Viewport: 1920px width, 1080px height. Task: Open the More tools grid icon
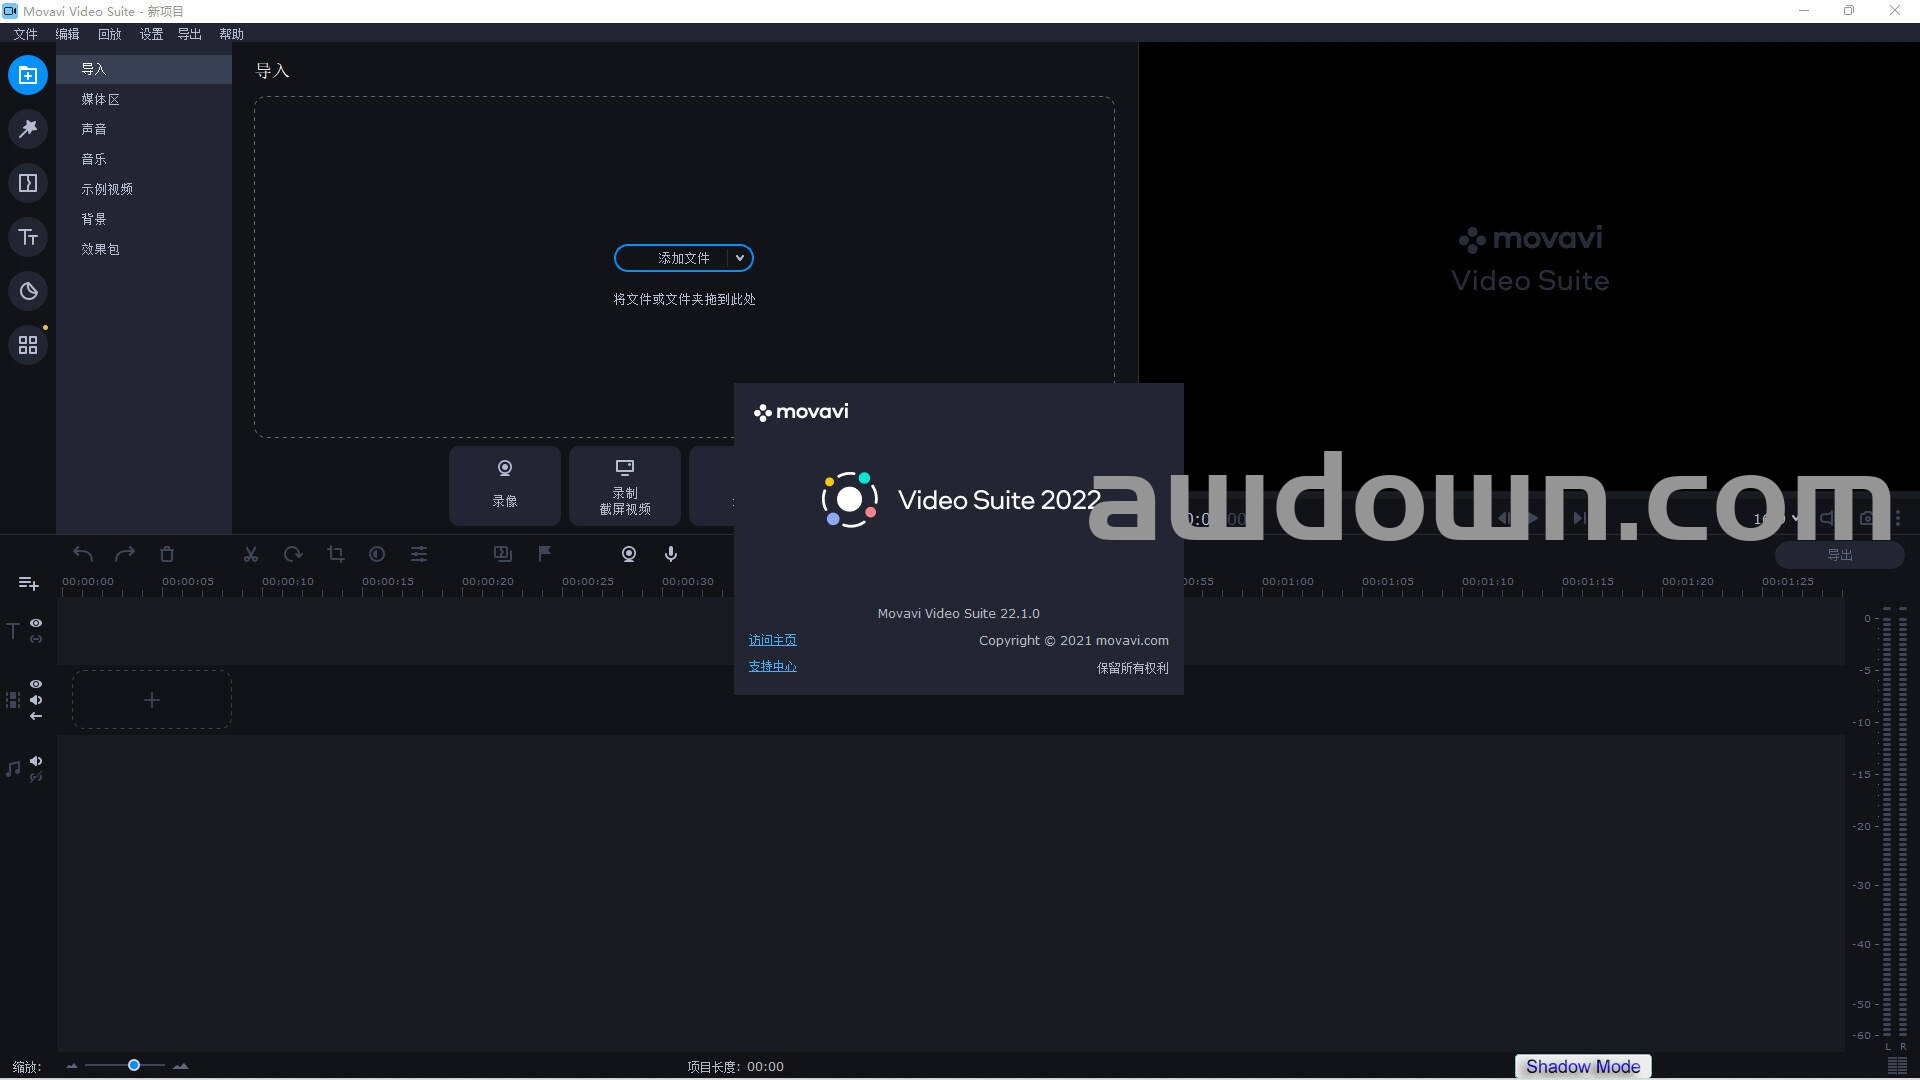point(28,345)
